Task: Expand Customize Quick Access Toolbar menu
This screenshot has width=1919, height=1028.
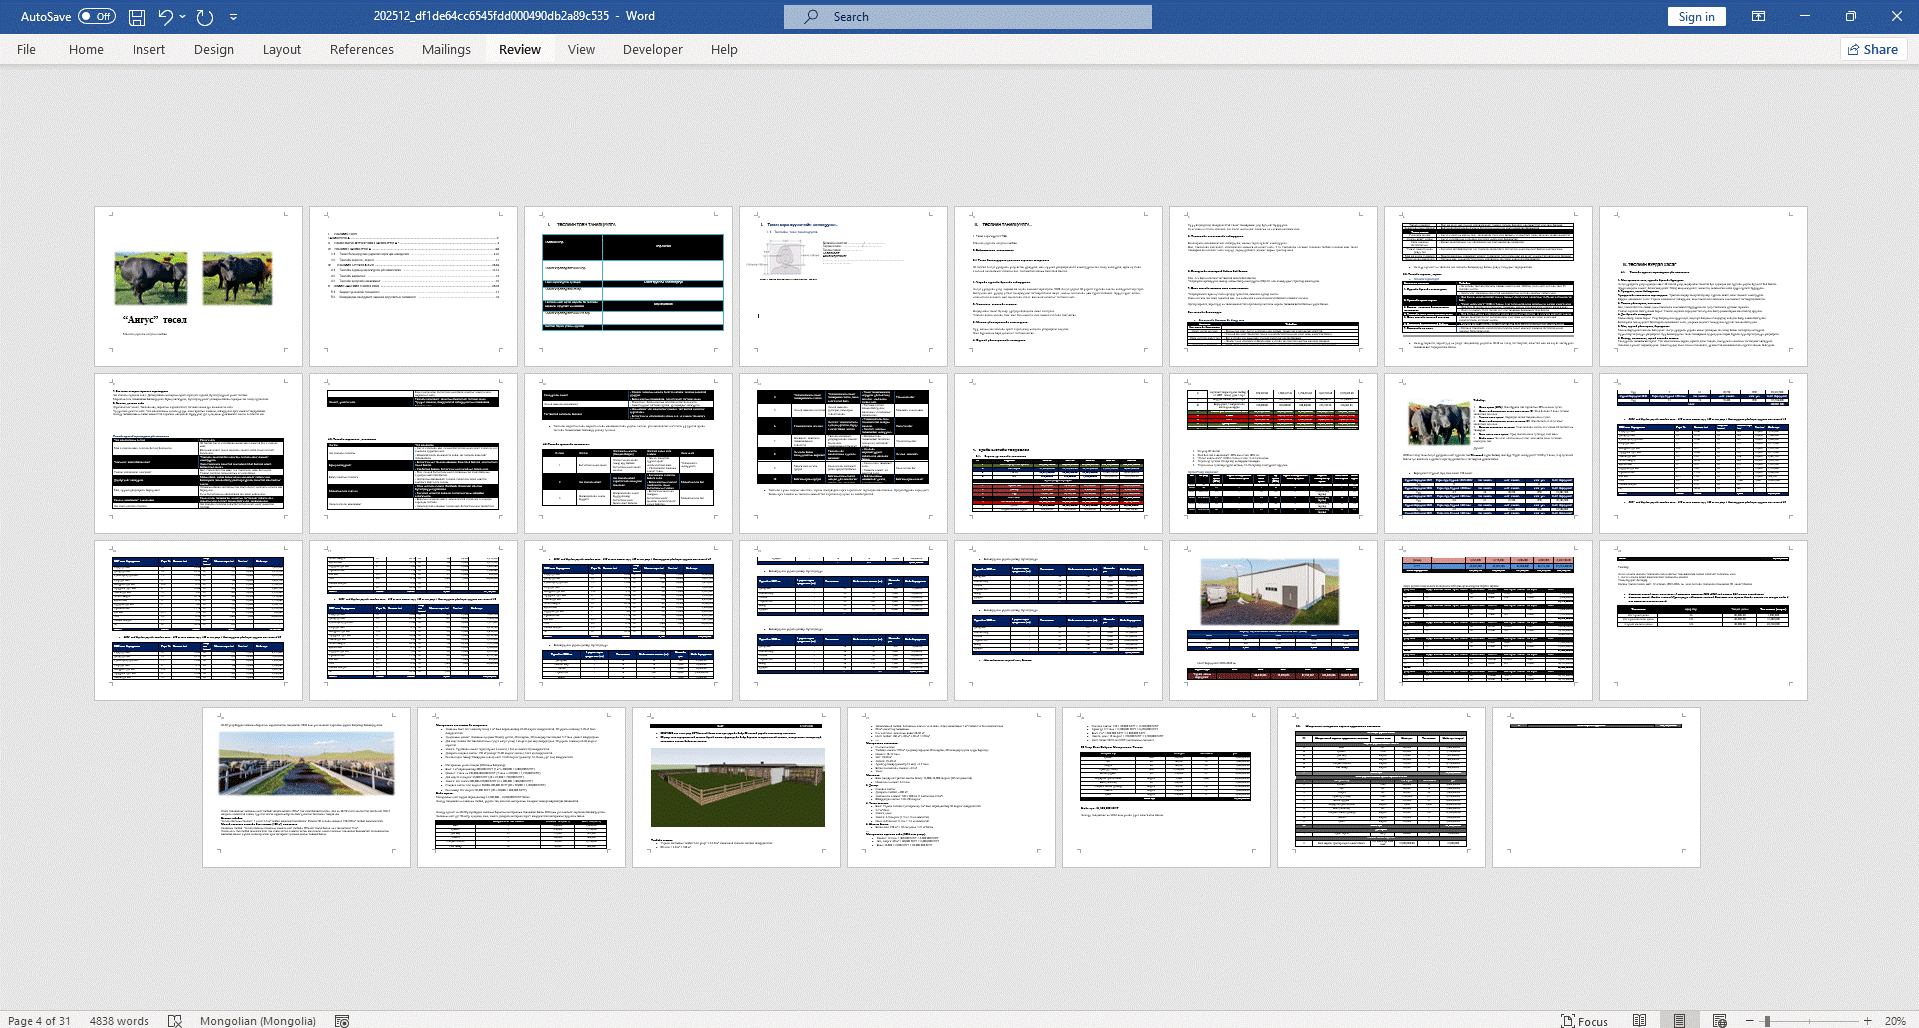Action: tap(234, 17)
